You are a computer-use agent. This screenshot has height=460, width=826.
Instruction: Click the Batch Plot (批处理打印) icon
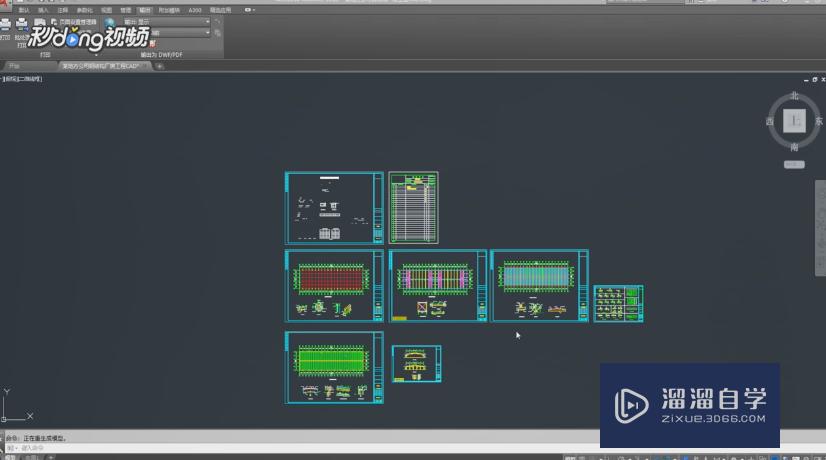tap(22, 24)
